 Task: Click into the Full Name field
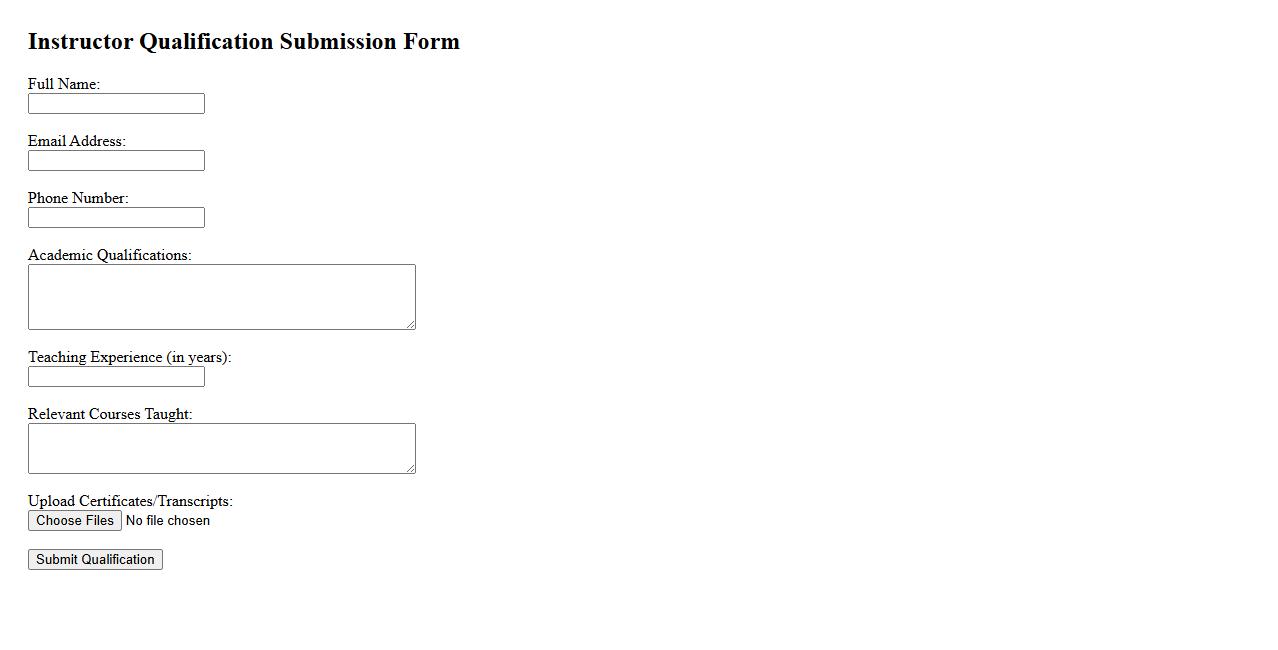coord(116,104)
